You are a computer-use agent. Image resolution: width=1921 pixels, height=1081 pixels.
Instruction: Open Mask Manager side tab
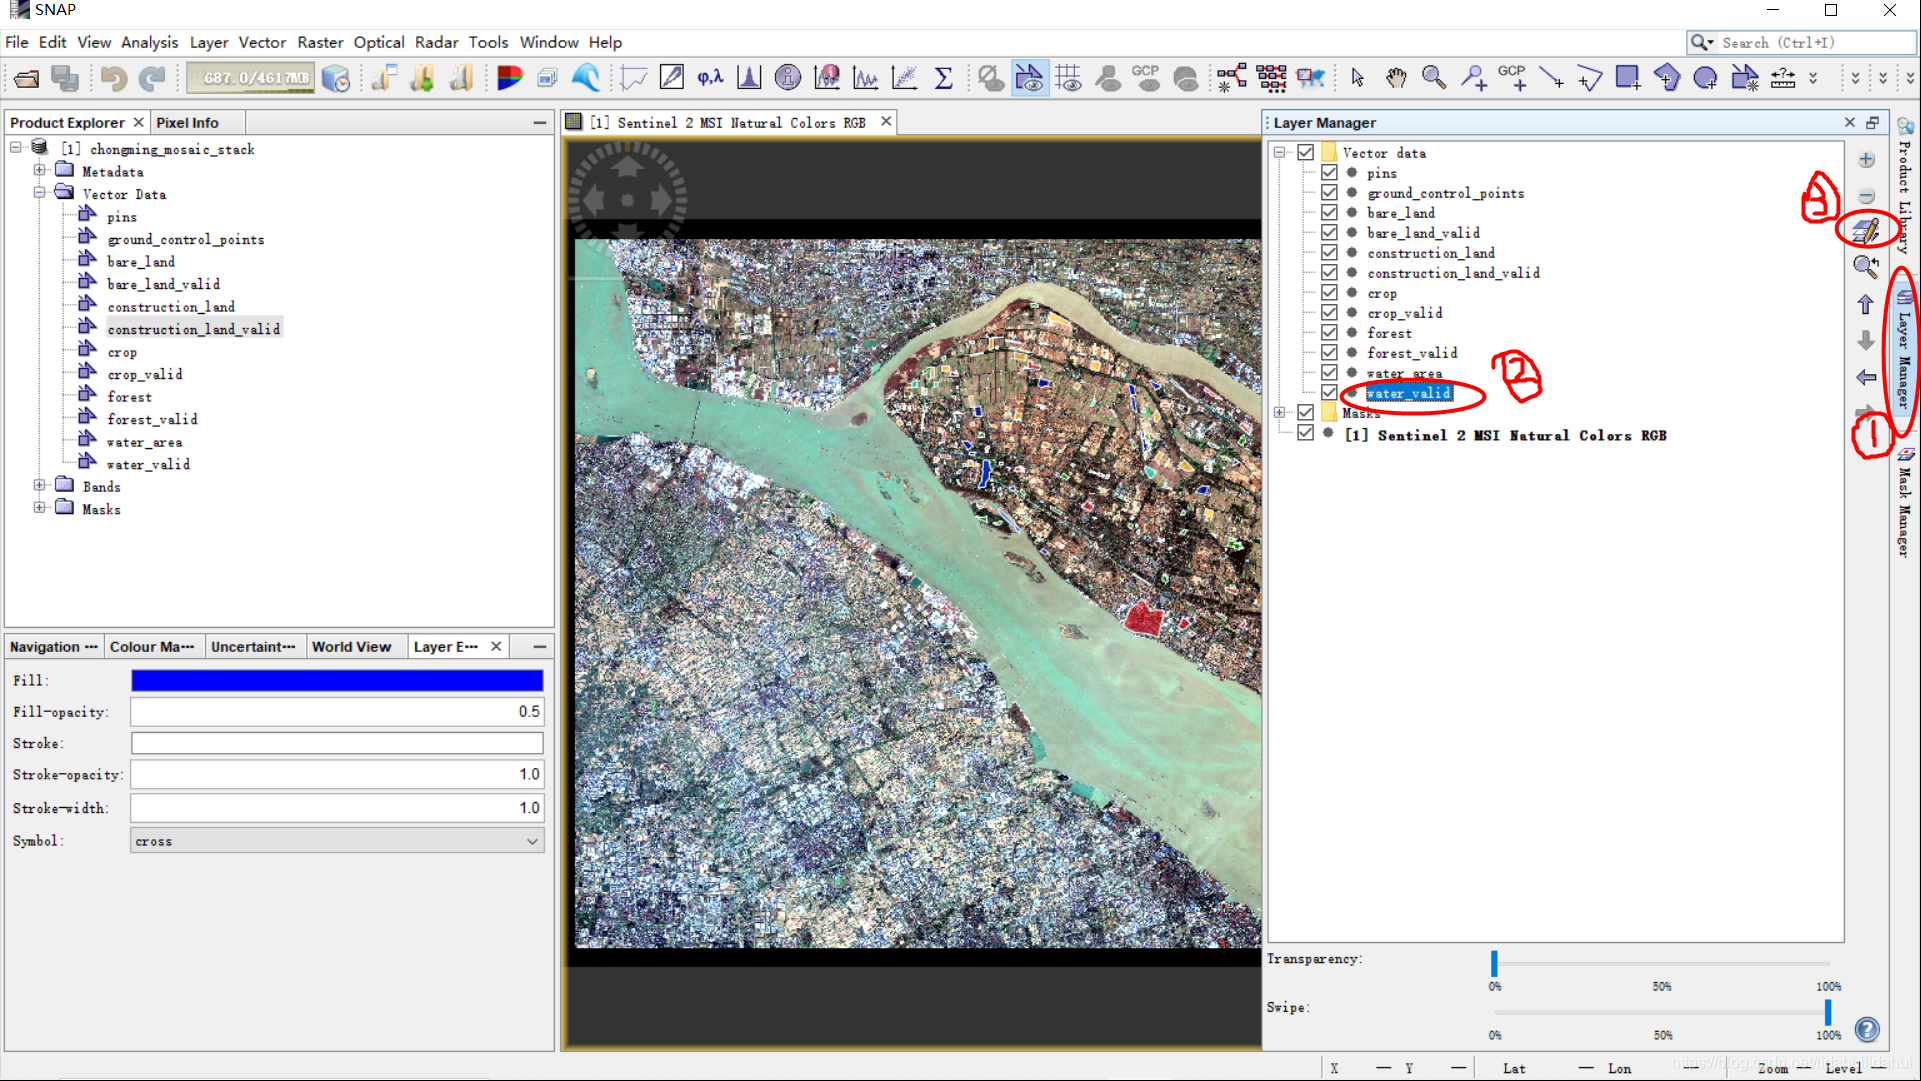tap(1904, 503)
